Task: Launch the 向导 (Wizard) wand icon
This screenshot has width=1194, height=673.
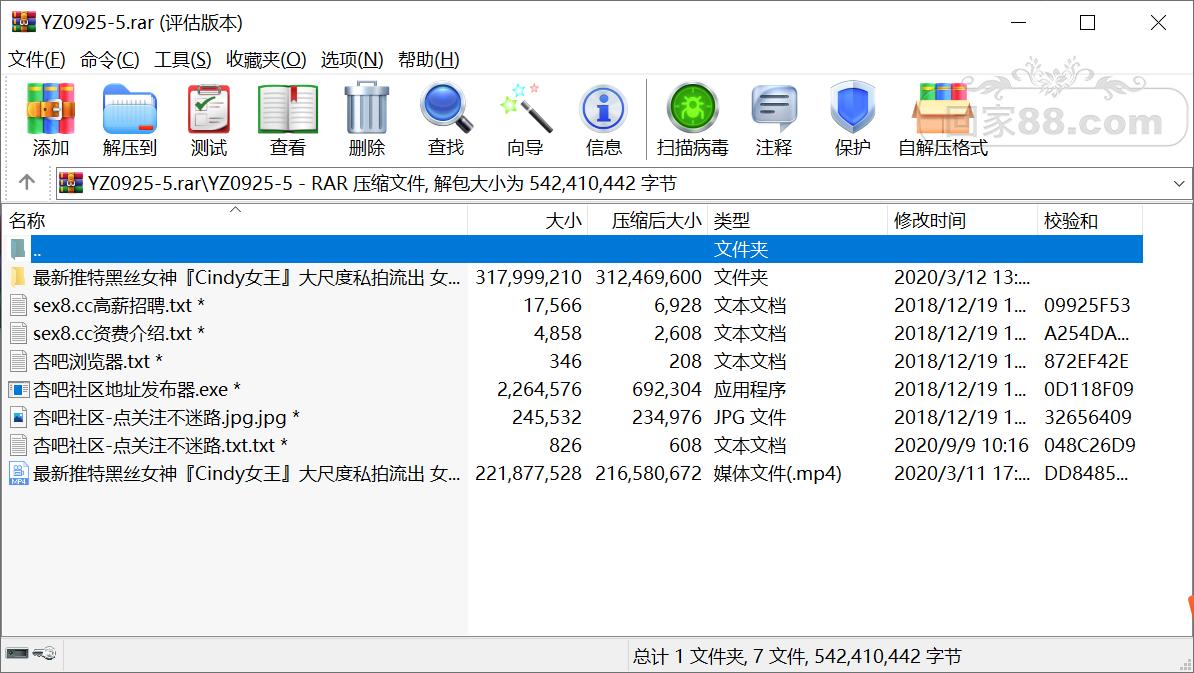Action: [525, 108]
